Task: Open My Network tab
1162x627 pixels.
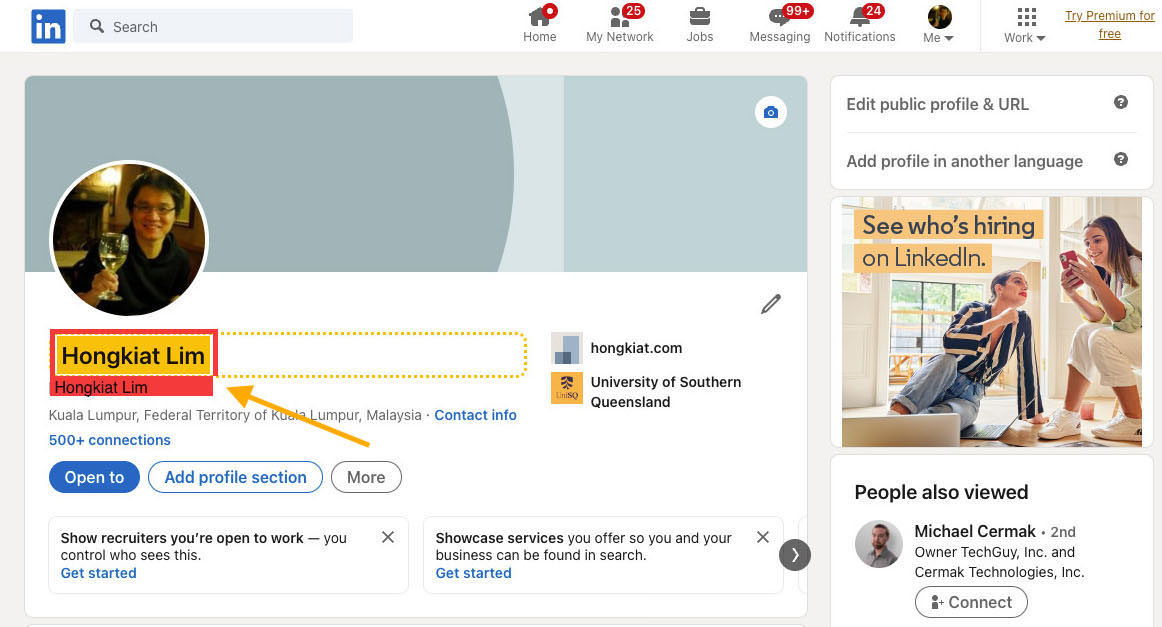Action: point(620,26)
